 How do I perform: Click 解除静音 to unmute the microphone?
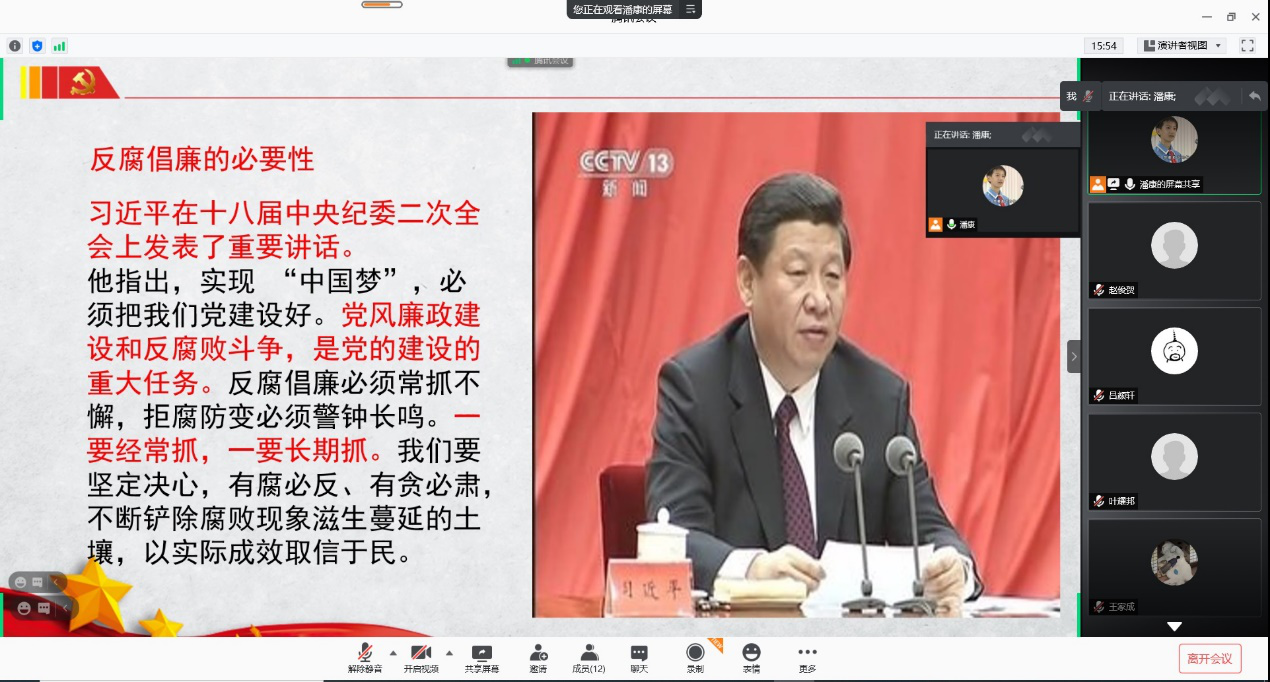click(x=363, y=657)
